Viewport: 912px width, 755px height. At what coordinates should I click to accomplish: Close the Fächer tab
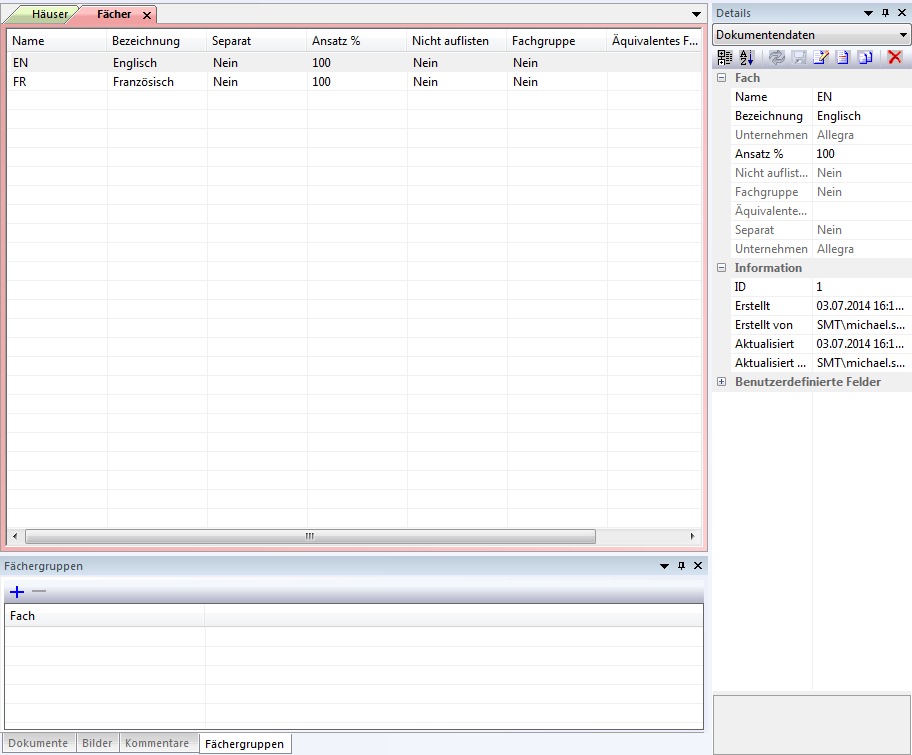[147, 16]
